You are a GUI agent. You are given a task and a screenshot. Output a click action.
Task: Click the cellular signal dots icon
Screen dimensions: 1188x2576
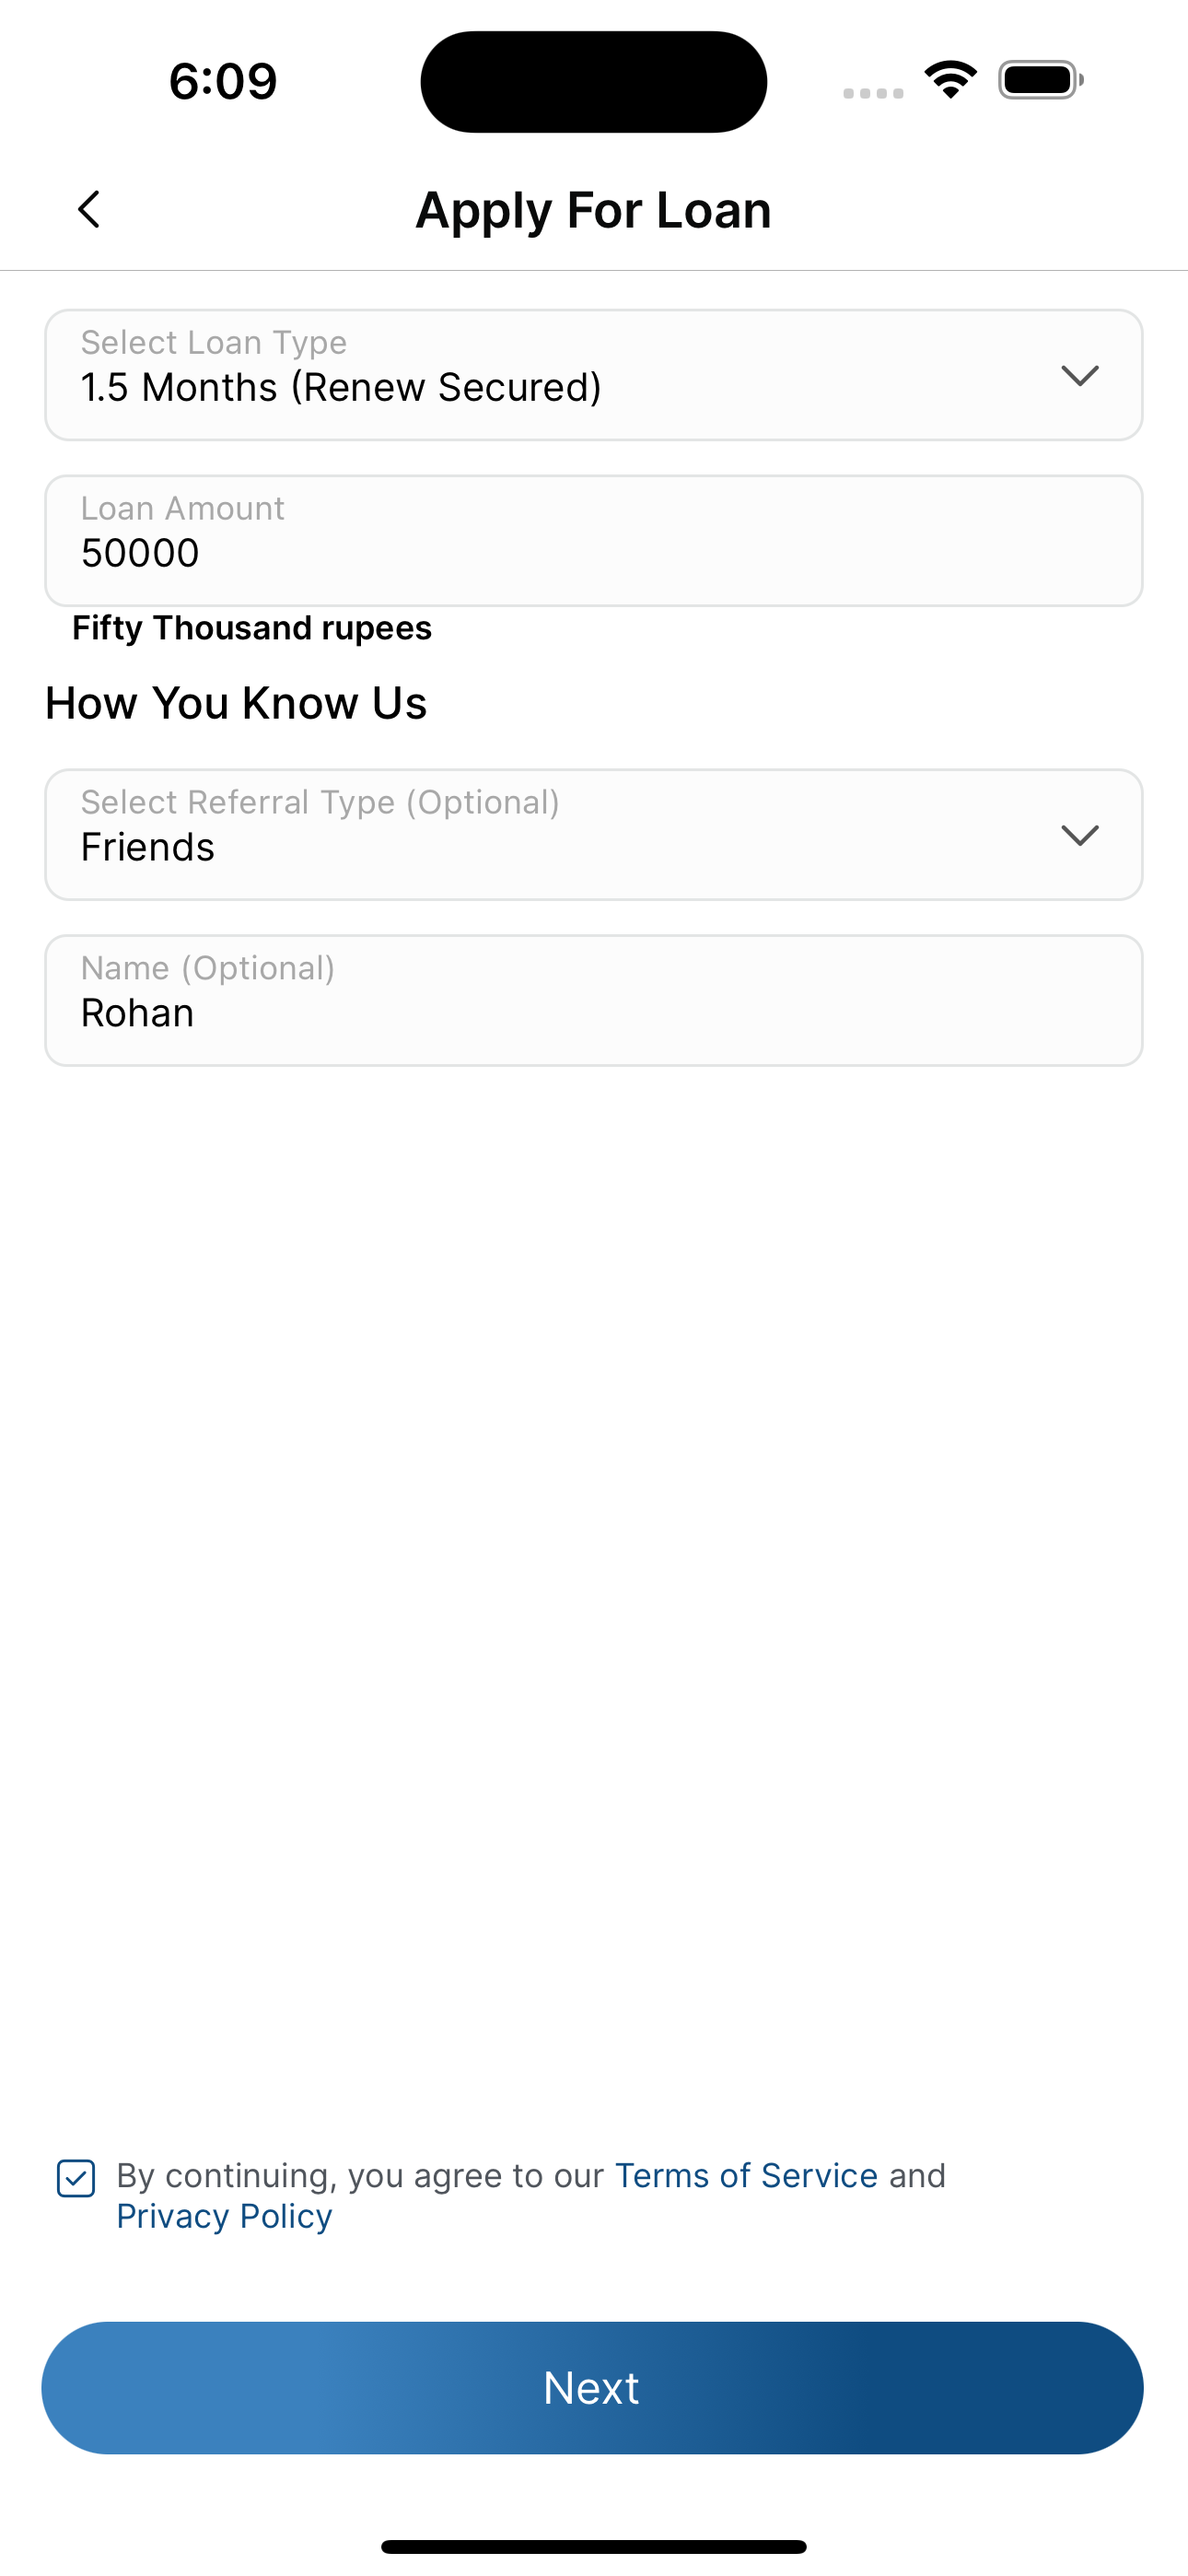[873, 93]
